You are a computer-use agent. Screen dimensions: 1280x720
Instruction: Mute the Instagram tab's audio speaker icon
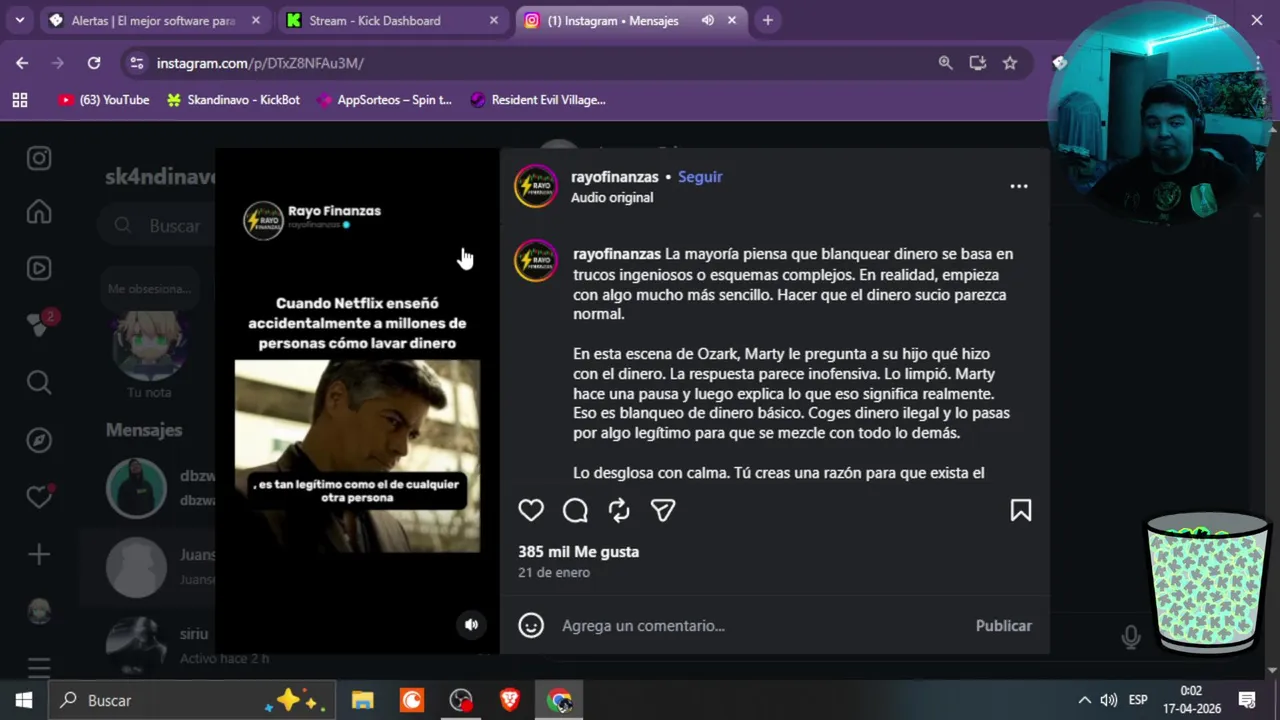[708, 20]
